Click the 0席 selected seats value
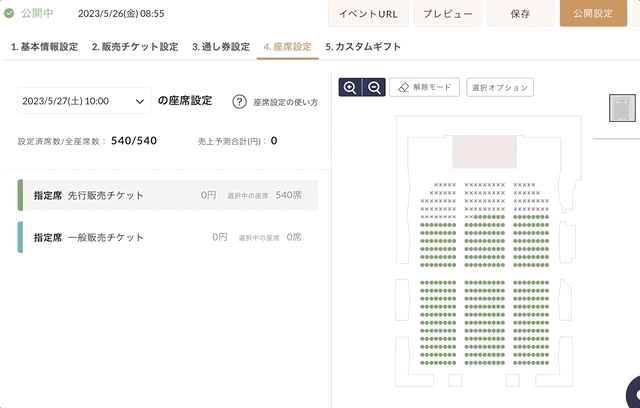Screen dimensions: 640x408 tap(294, 237)
